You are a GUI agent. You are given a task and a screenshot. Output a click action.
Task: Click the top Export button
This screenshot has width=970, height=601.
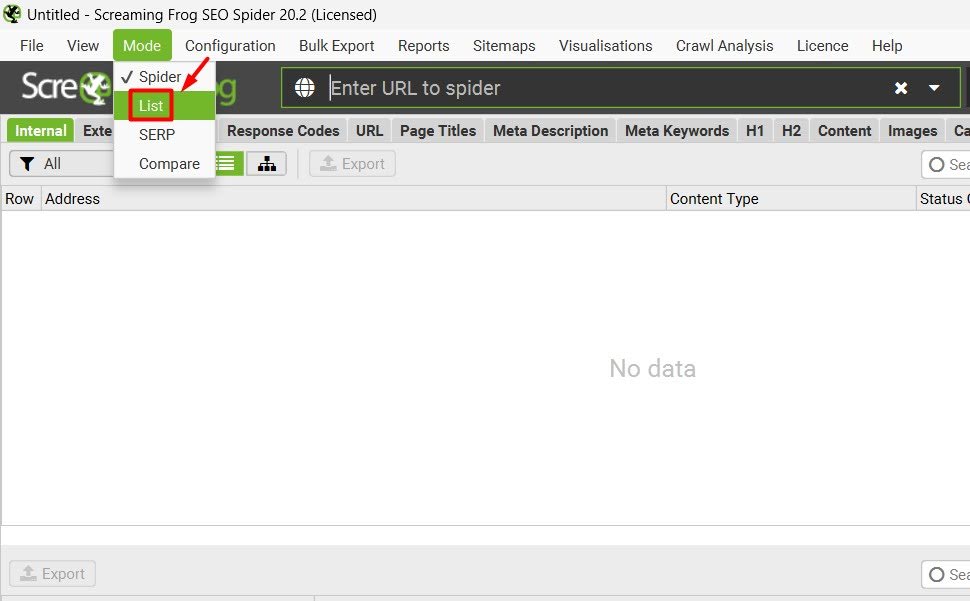[352, 164]
